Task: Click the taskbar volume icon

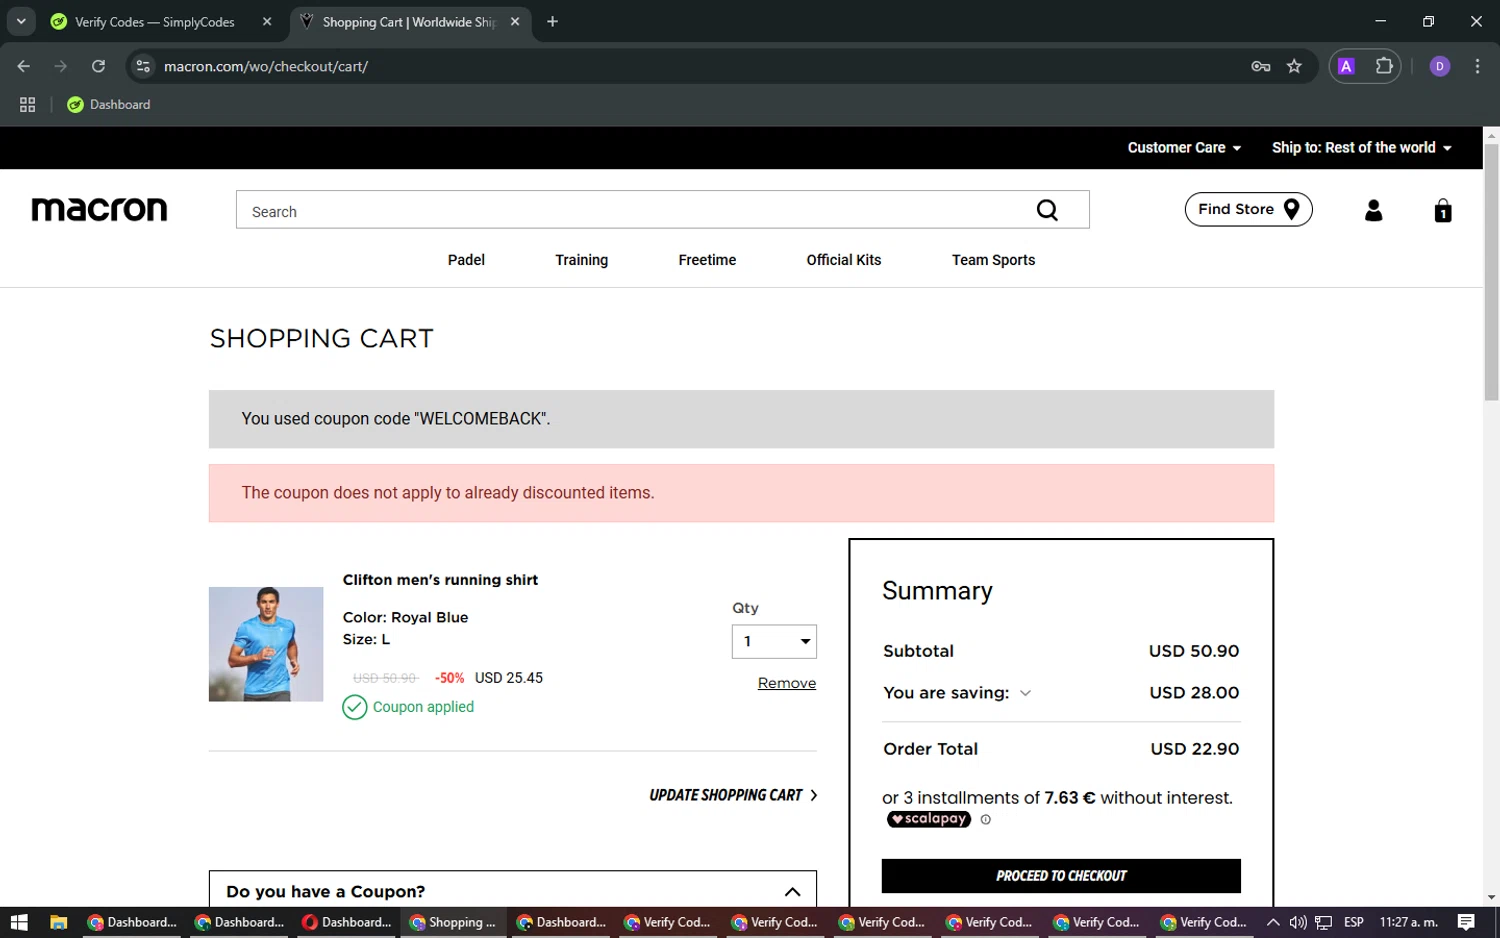Action: [1298, 922]
